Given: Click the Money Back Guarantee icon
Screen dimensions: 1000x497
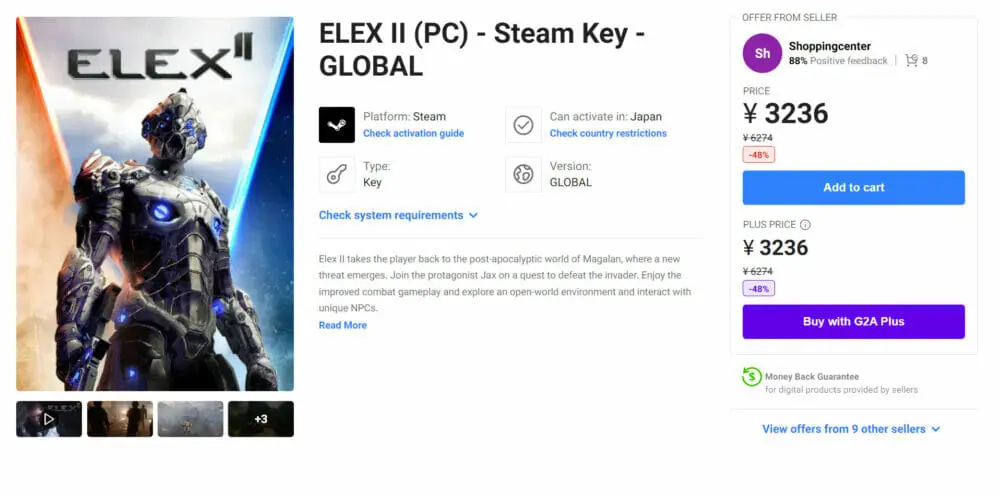Looking at the screenshot, I should (751, 377).
